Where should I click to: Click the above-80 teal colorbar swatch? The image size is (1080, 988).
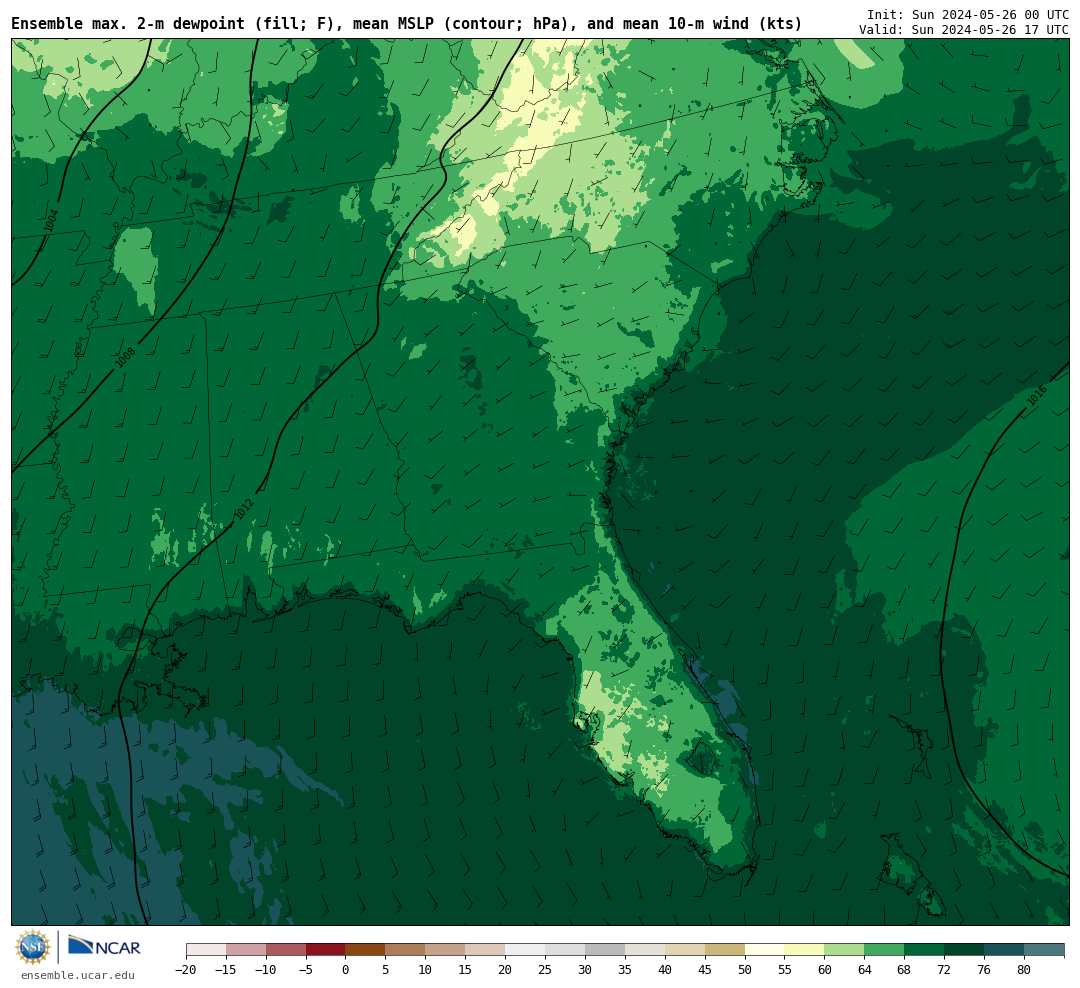pos(1044,950)
